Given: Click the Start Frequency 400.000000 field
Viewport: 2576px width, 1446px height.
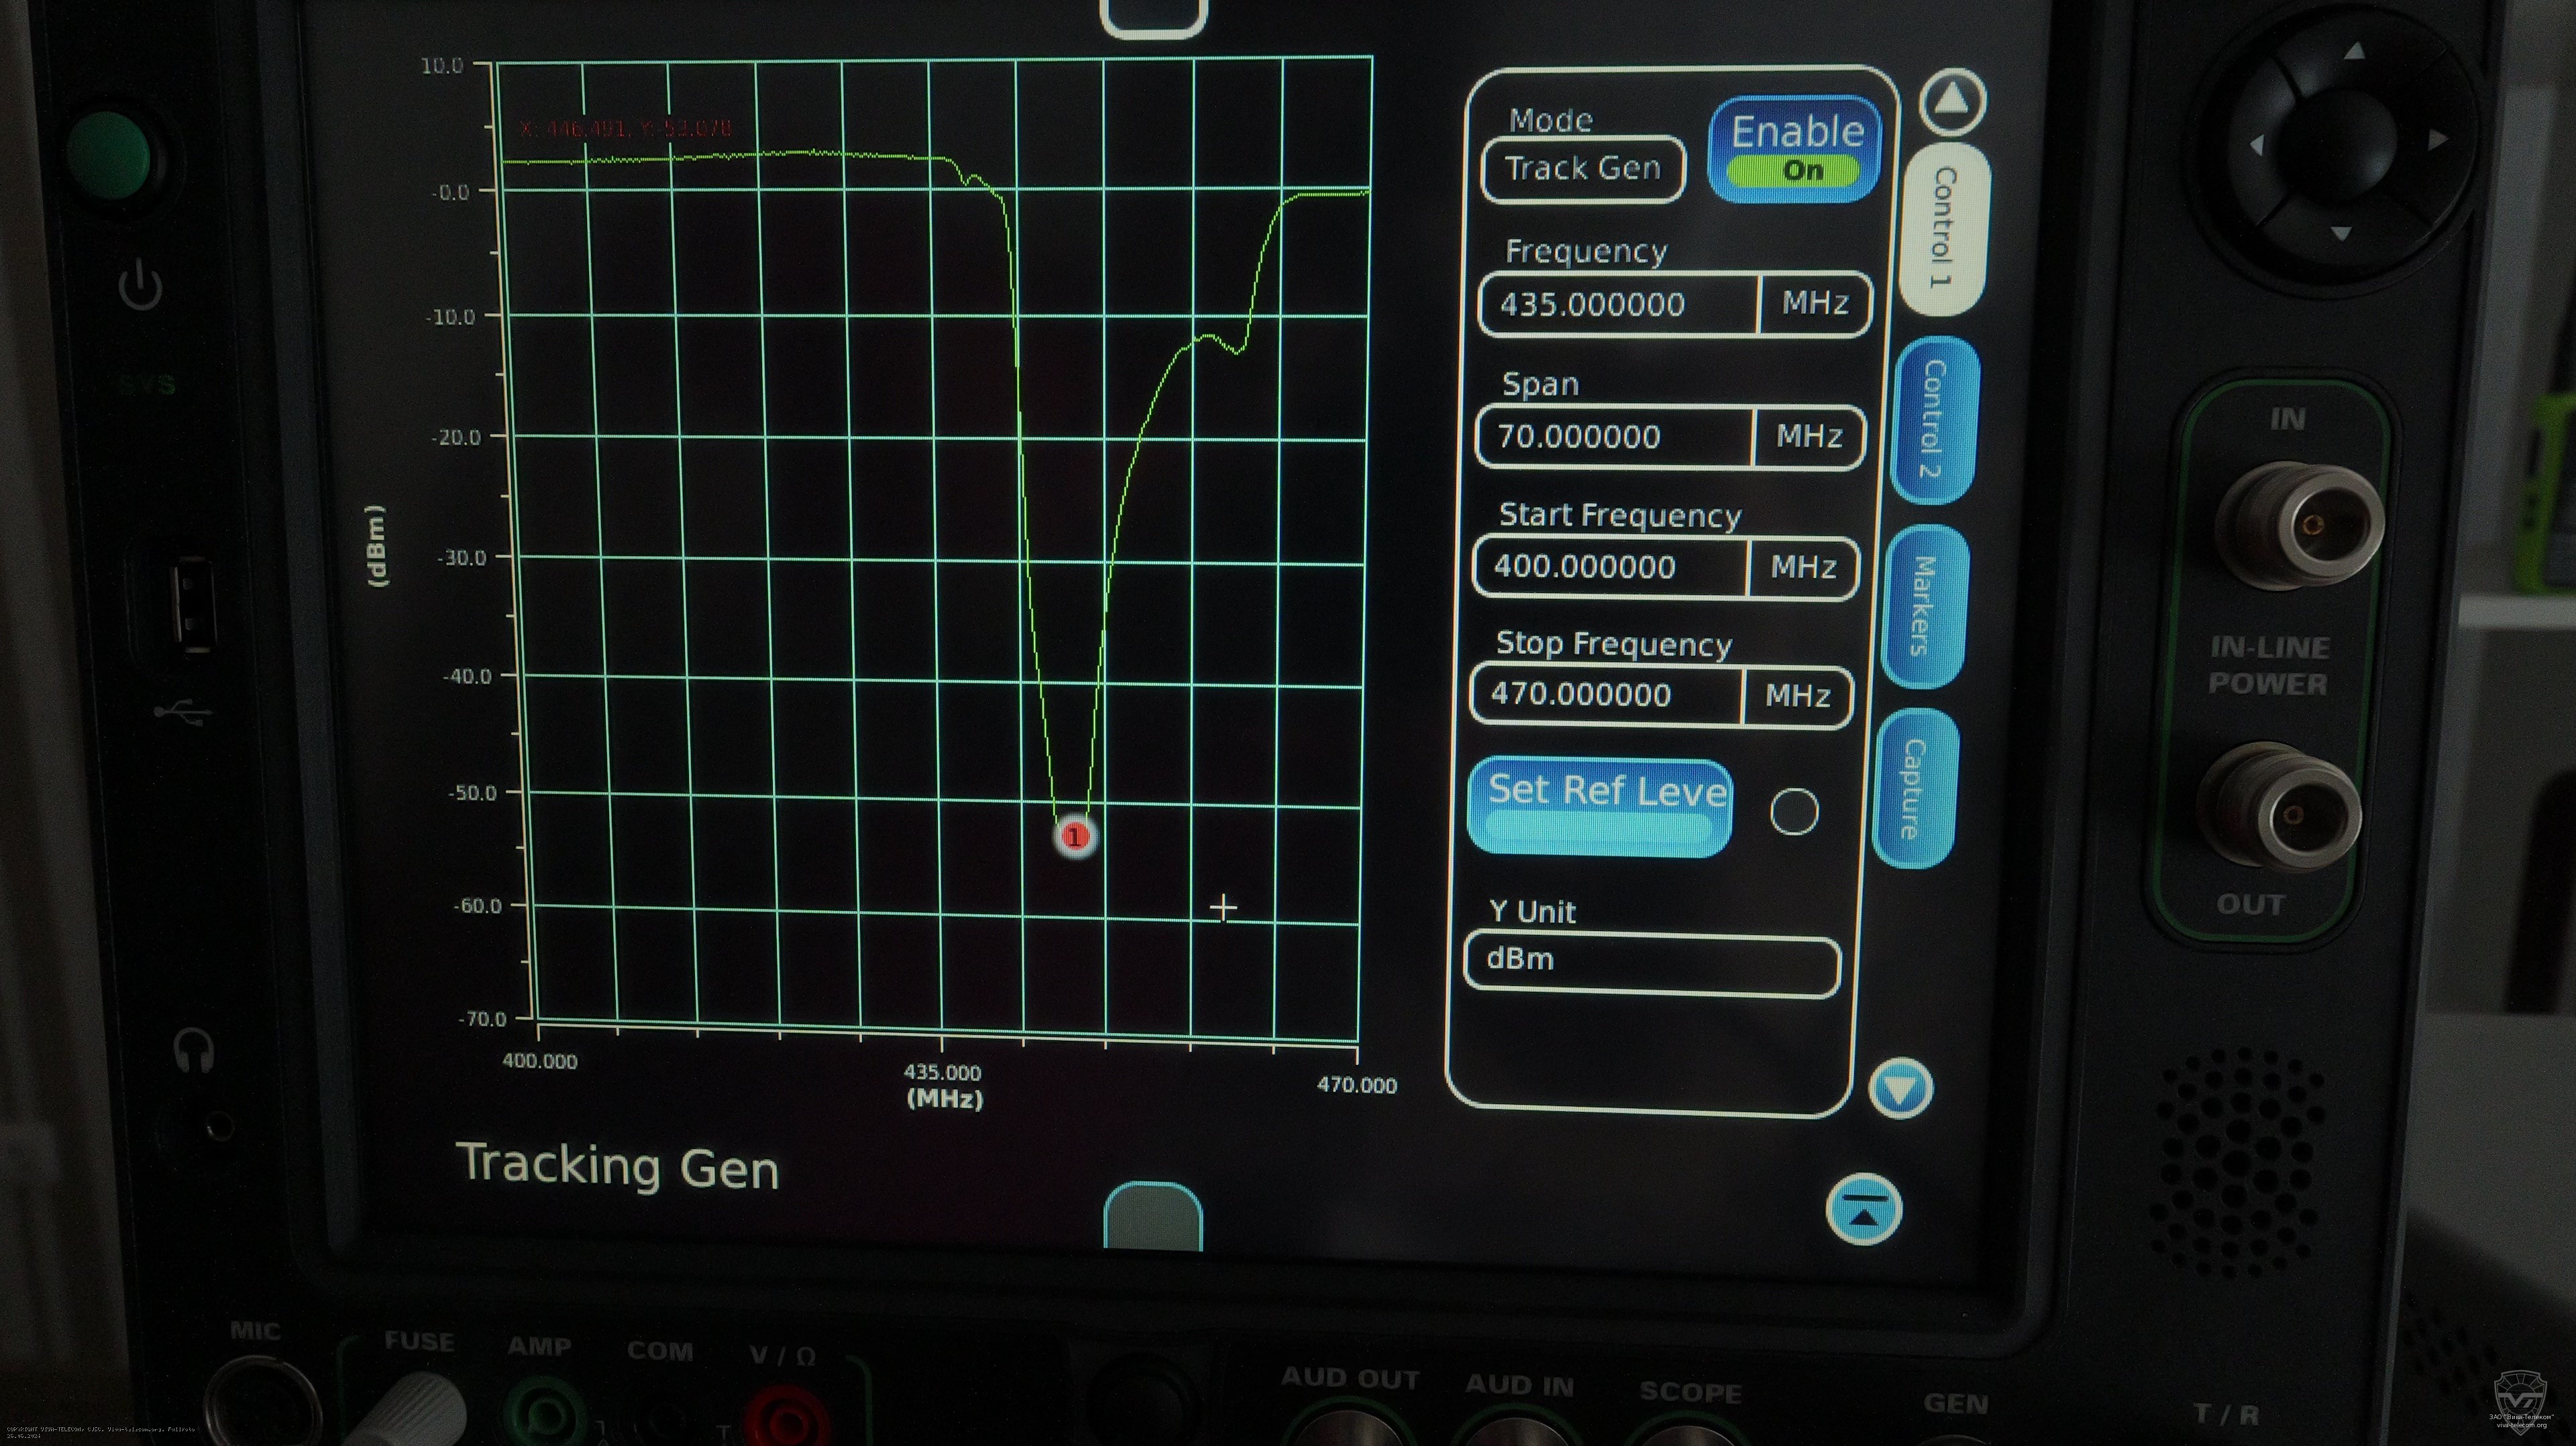Looking at the screenshot, I should [x=1610, y=567].
